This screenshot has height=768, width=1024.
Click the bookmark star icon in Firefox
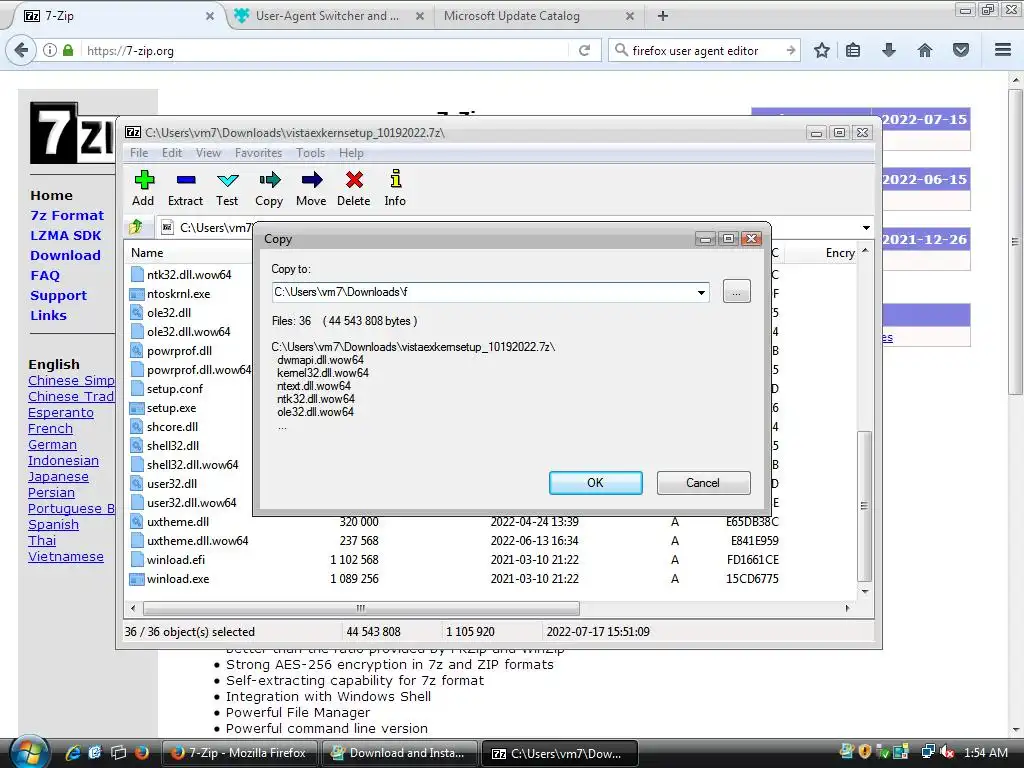click(822, 50)
